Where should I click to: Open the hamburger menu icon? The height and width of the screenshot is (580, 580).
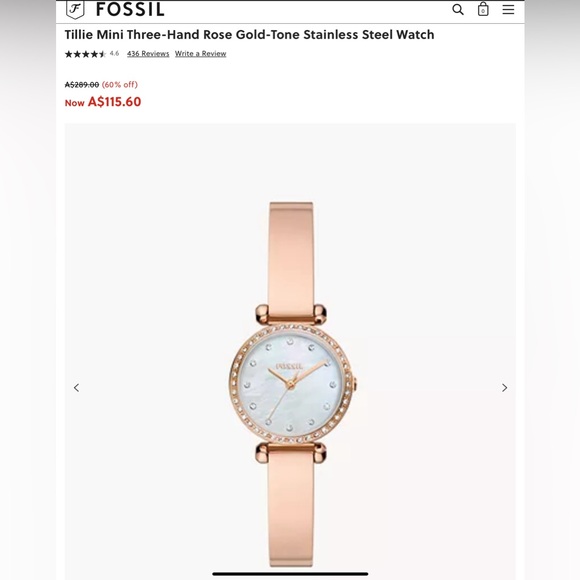(508, 10)
